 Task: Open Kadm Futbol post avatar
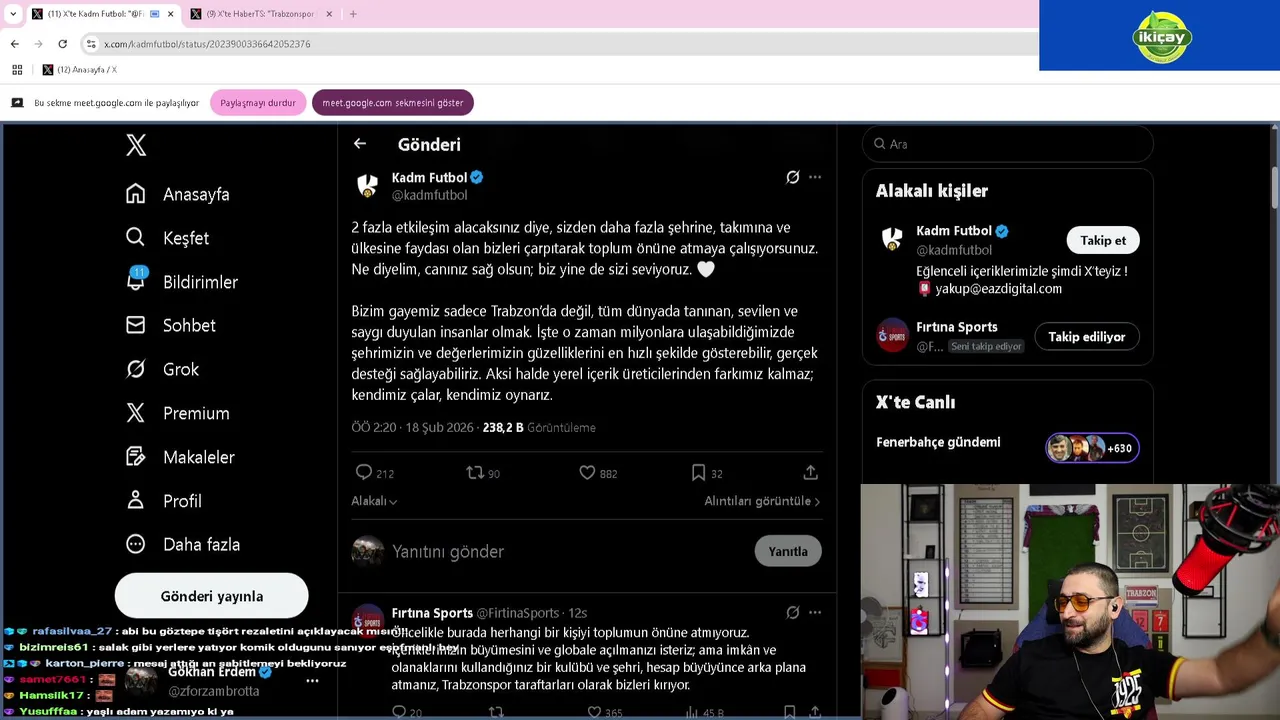[367, 186]
